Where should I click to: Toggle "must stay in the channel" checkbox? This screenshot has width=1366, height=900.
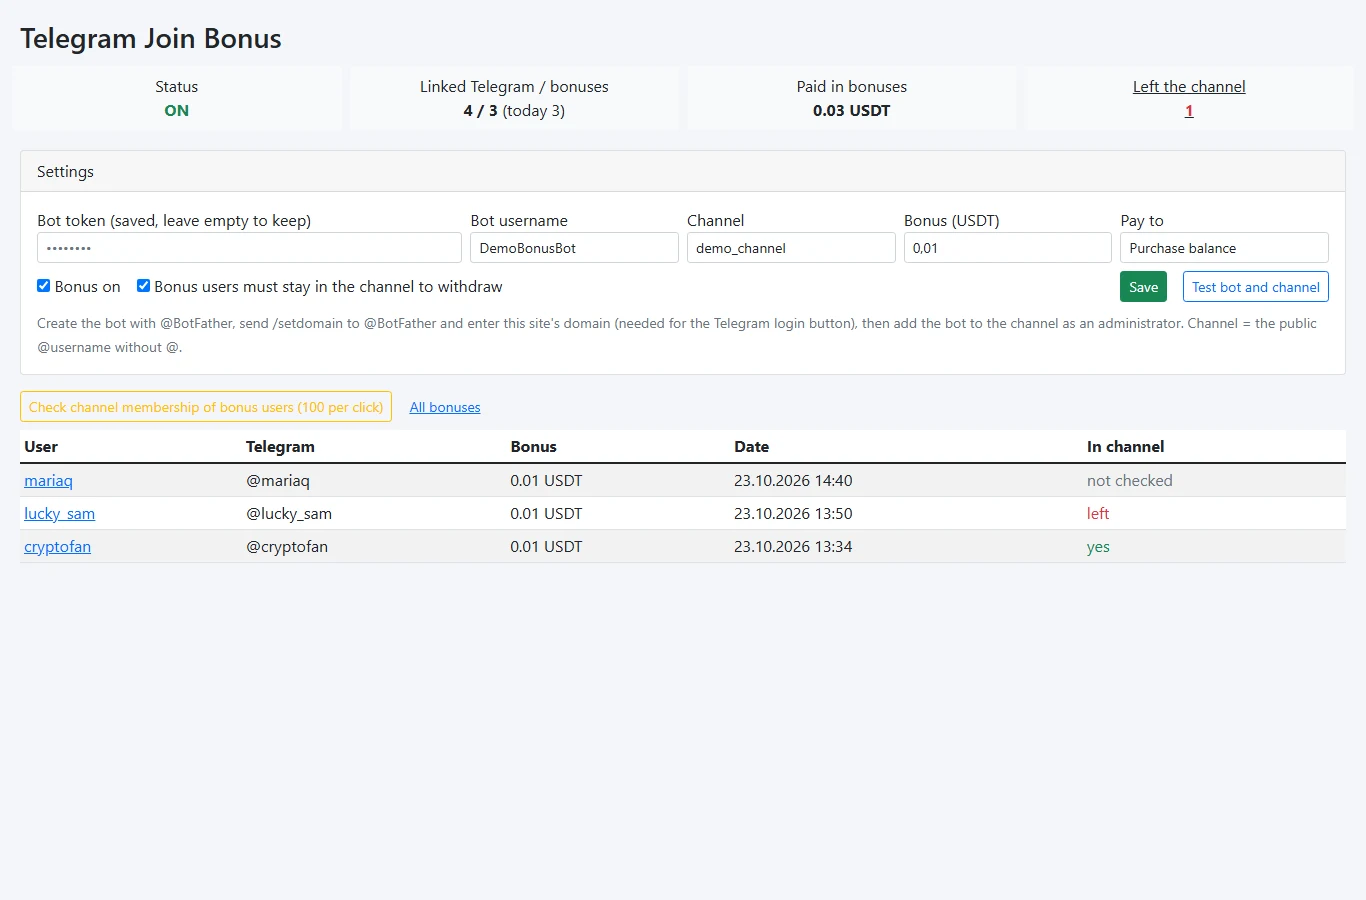point(143,286)
